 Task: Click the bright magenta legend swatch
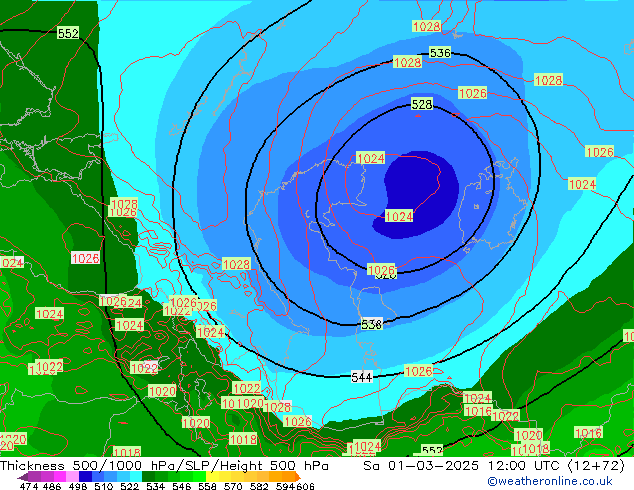pyautogui.click(x=59, y=477)
